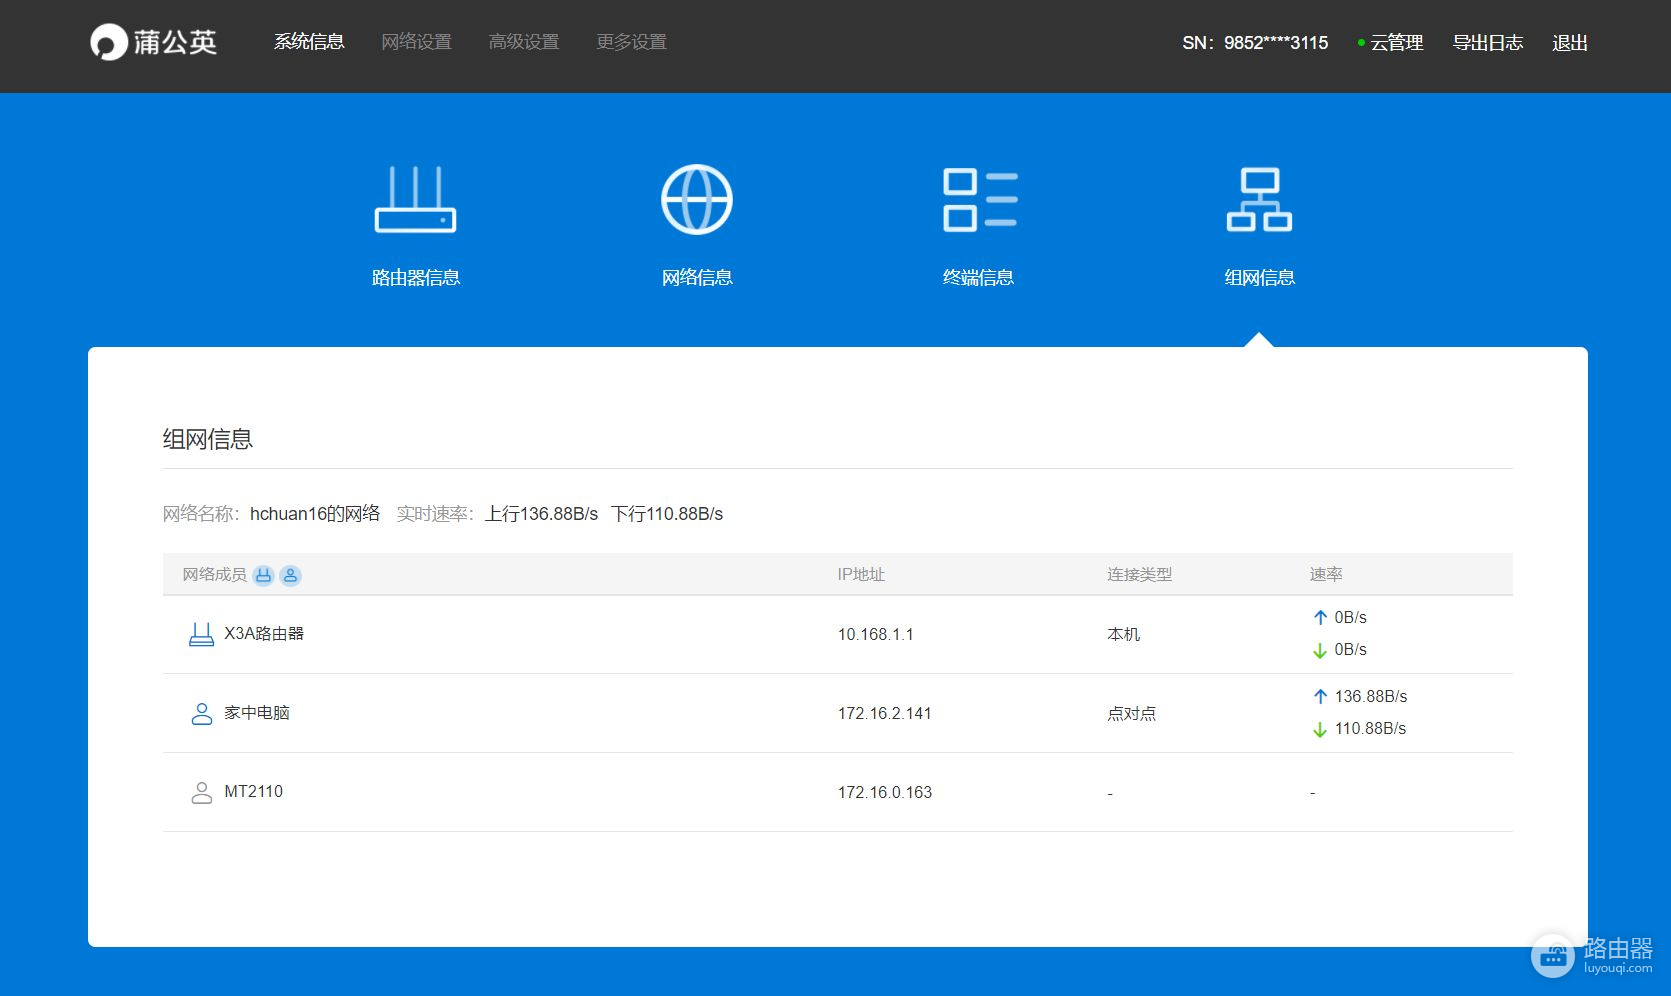Select the MT2110 member name
This screenshot has width=1671, height=996.
(253, 791)
